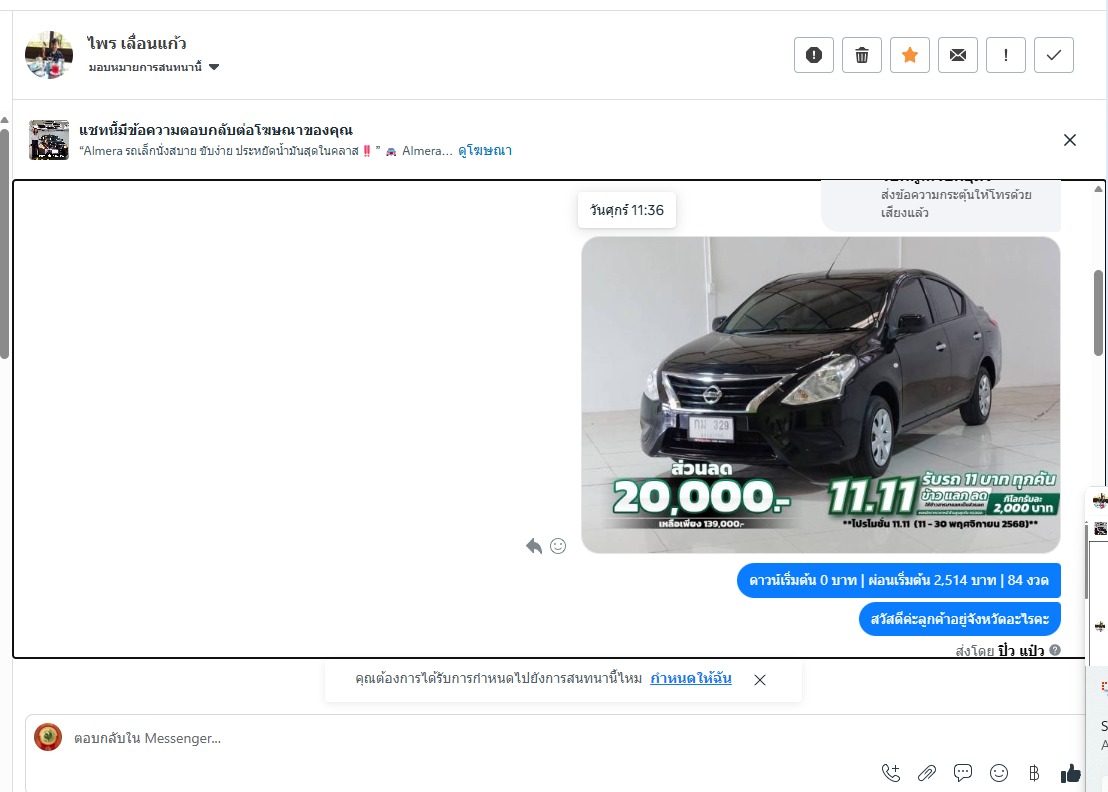Screen dimensions: 1108x792
Task: Click the วันศุกร์ 11:36 timestamp label
Action: 627,211
